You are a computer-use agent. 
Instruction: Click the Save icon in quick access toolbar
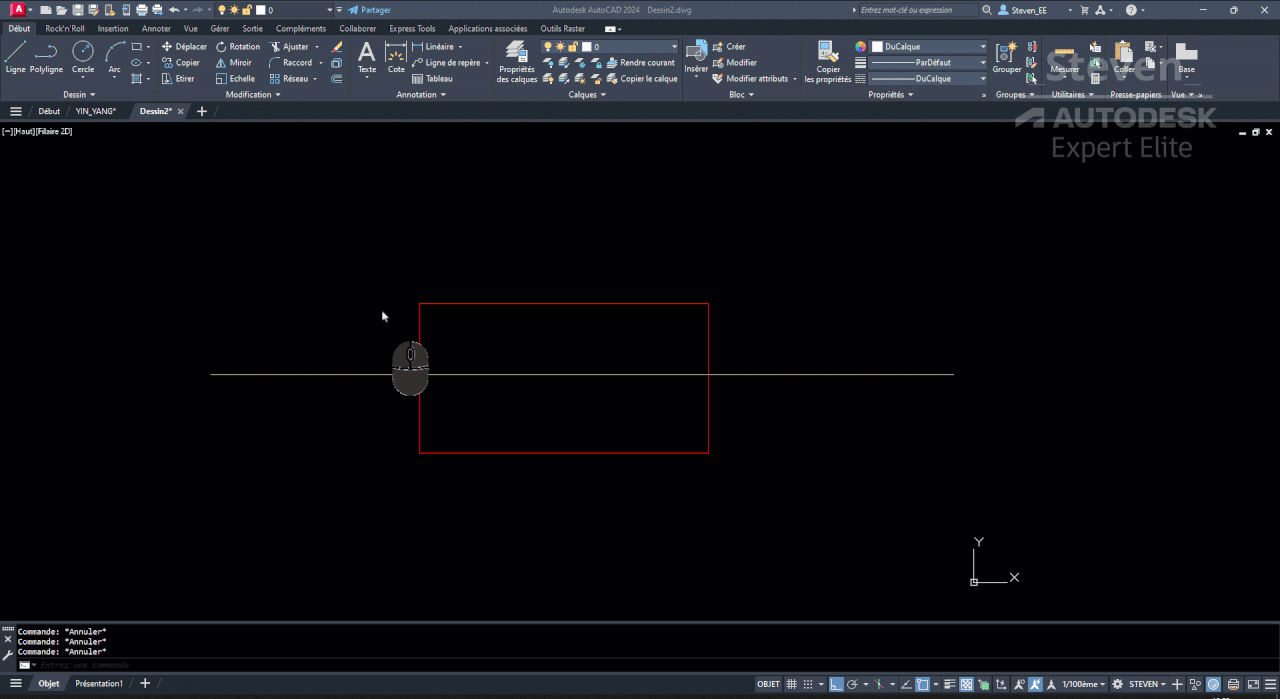[x=77, y=10]
